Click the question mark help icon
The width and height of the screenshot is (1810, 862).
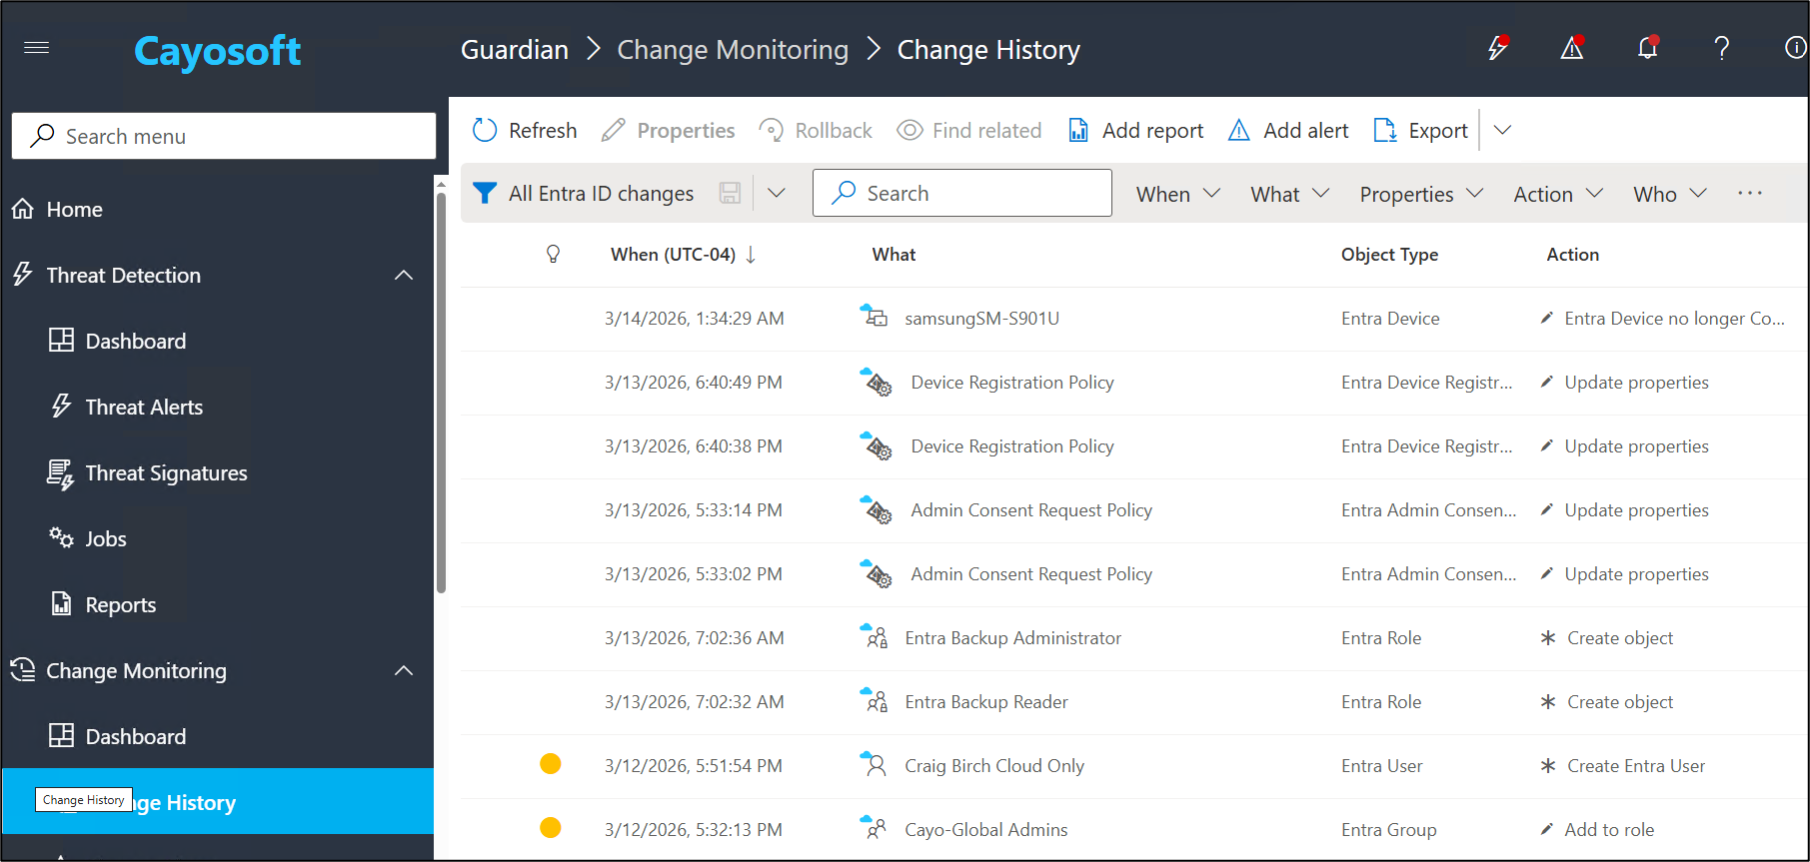pyautogui.click(x=1721, y=48)
